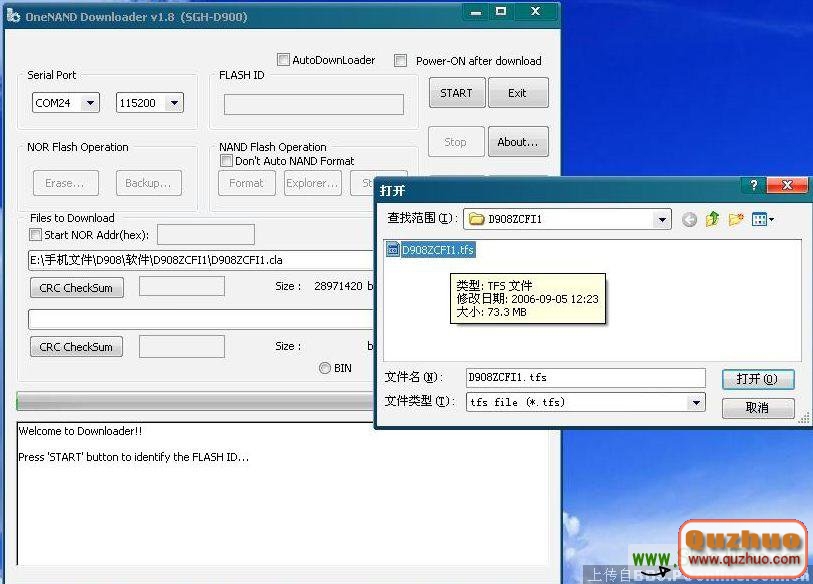Click the NOR Backup... button

click(149, 183)
